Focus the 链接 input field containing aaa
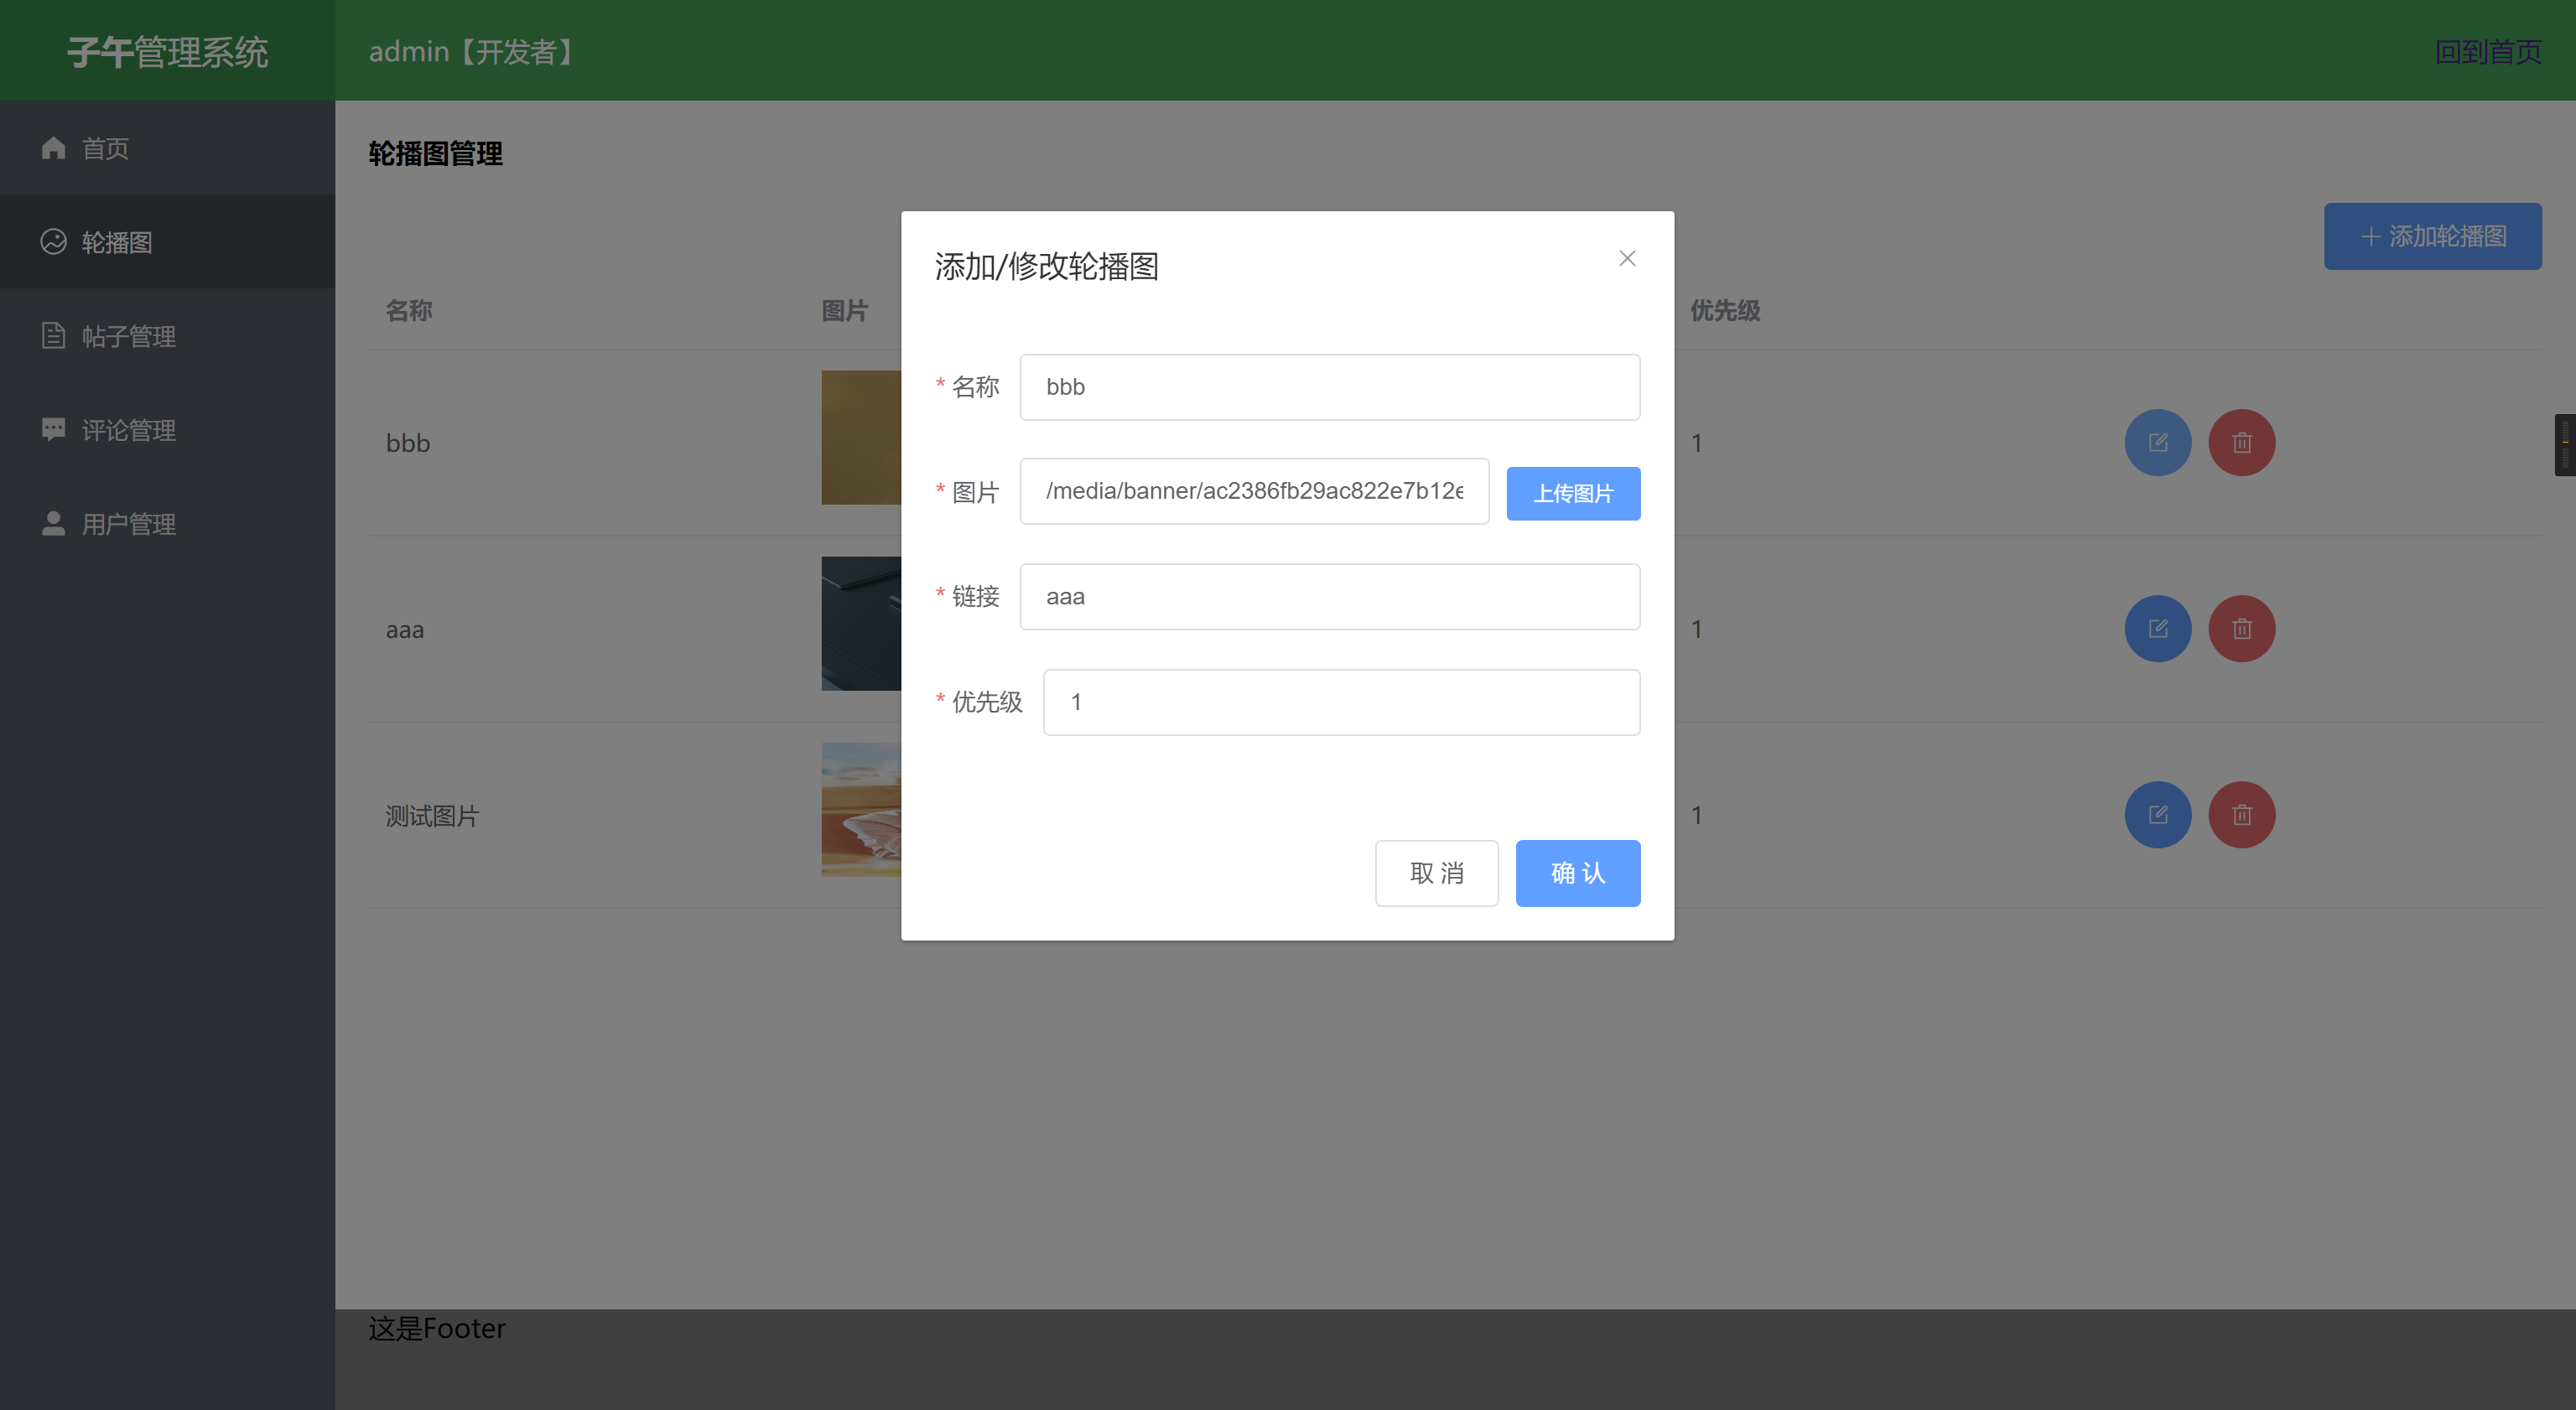Image resolution: width=2576 pixels, height=1410 pixels. (x=1329, y=597)
